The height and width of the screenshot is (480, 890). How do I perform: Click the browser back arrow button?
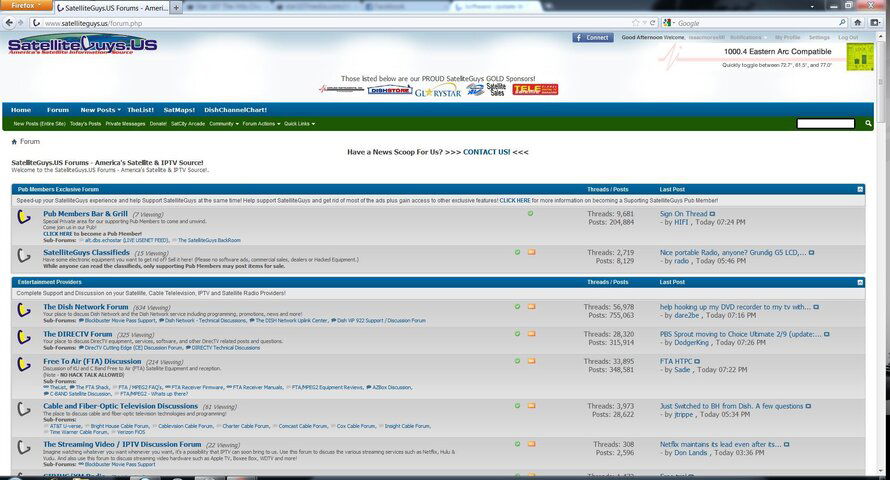point(9,23)
